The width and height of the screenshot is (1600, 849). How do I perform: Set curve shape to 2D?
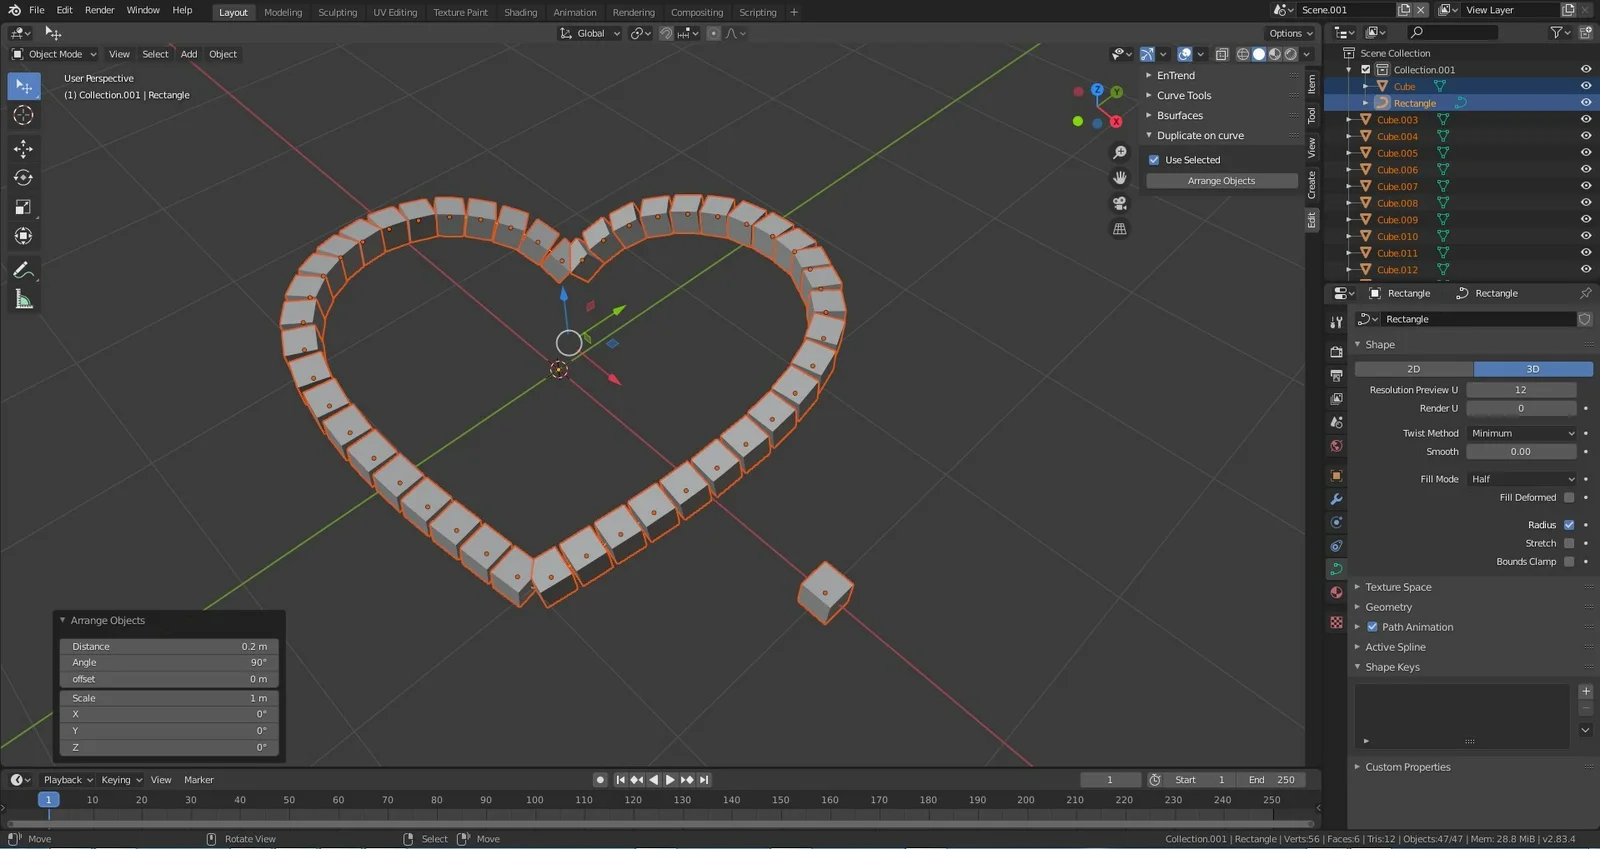1413,369
